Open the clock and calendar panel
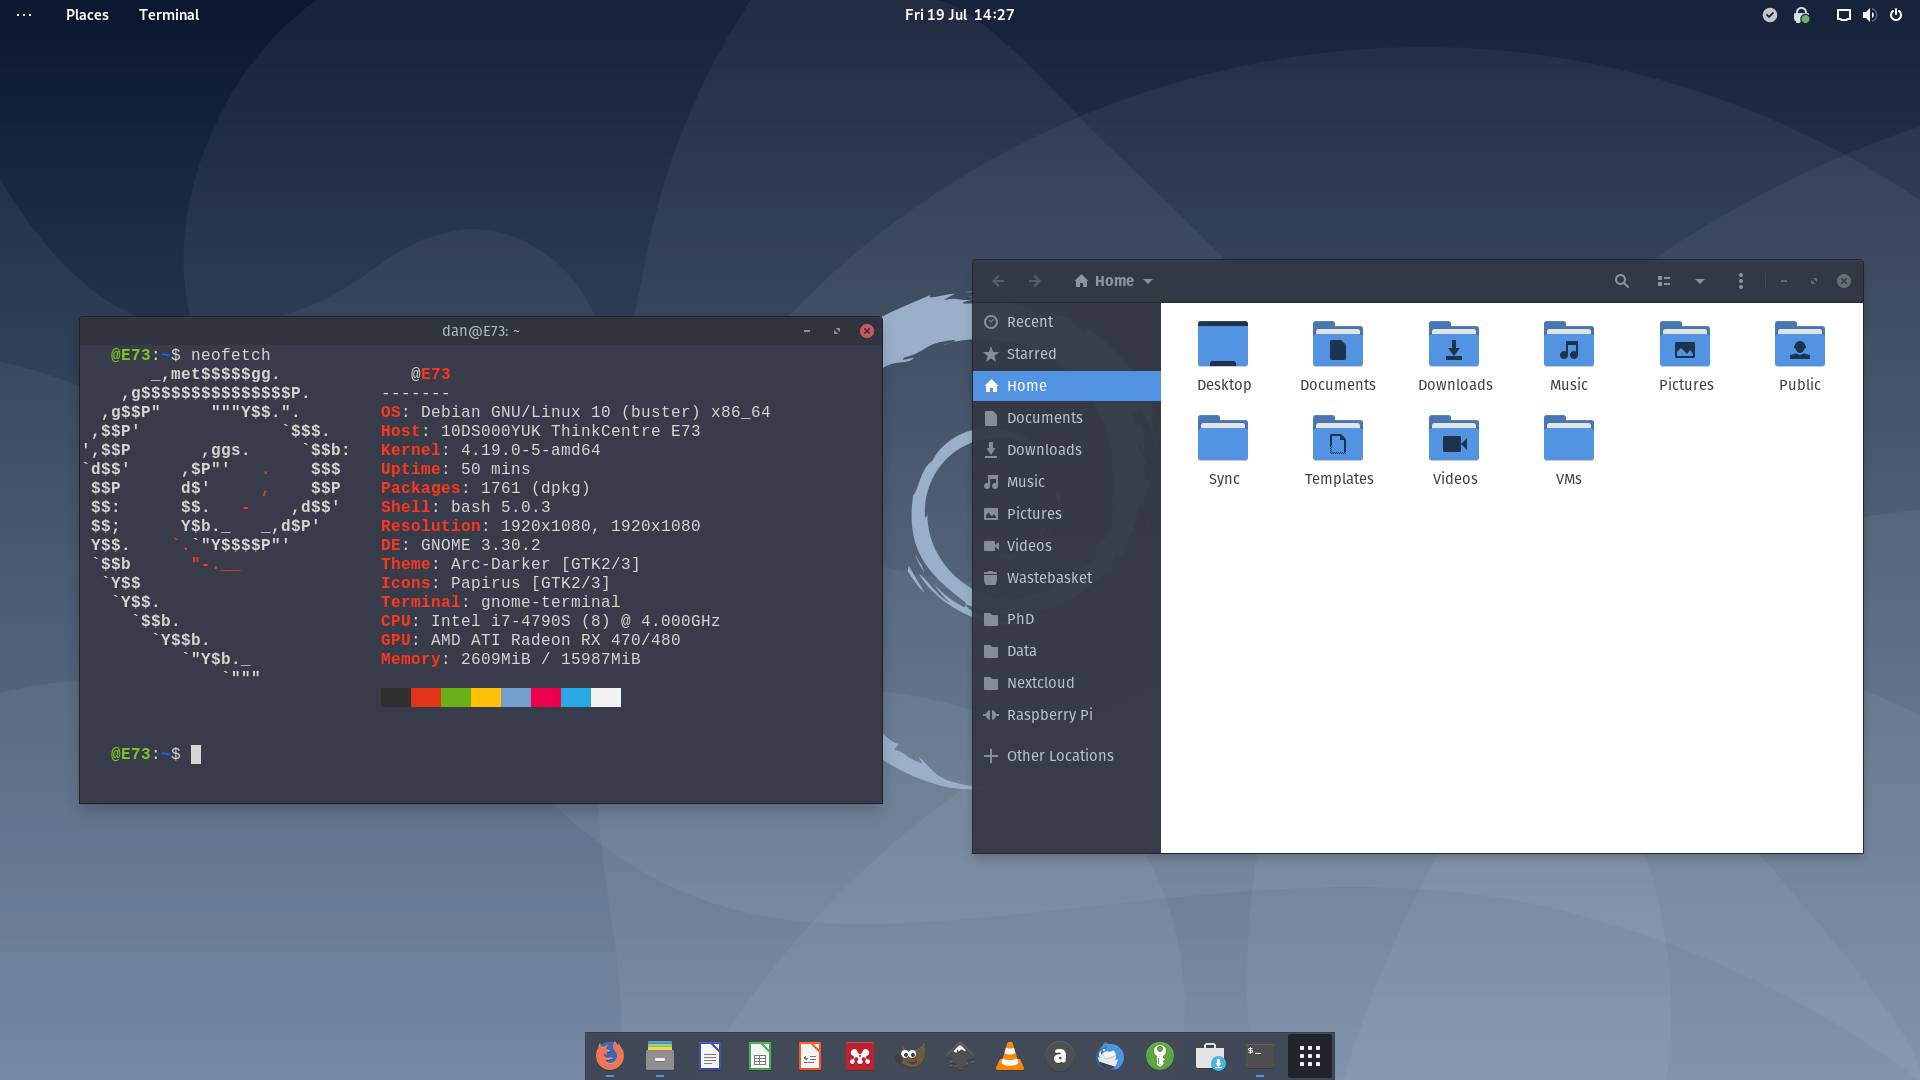Viewport: 1920px width, 1080px height. (x=959, y=15)
